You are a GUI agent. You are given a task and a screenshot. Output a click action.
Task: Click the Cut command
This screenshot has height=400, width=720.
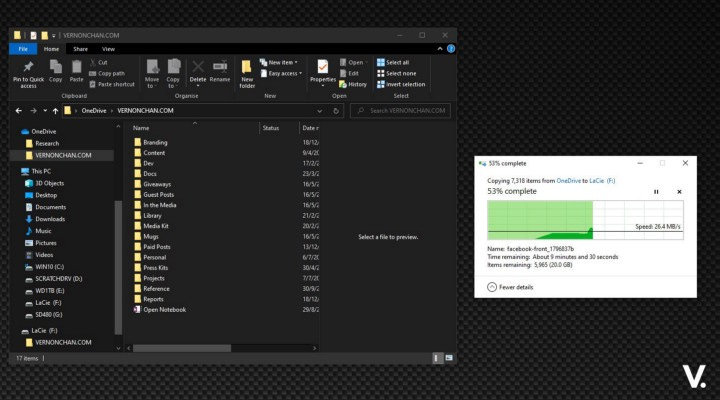coord(98,62)
